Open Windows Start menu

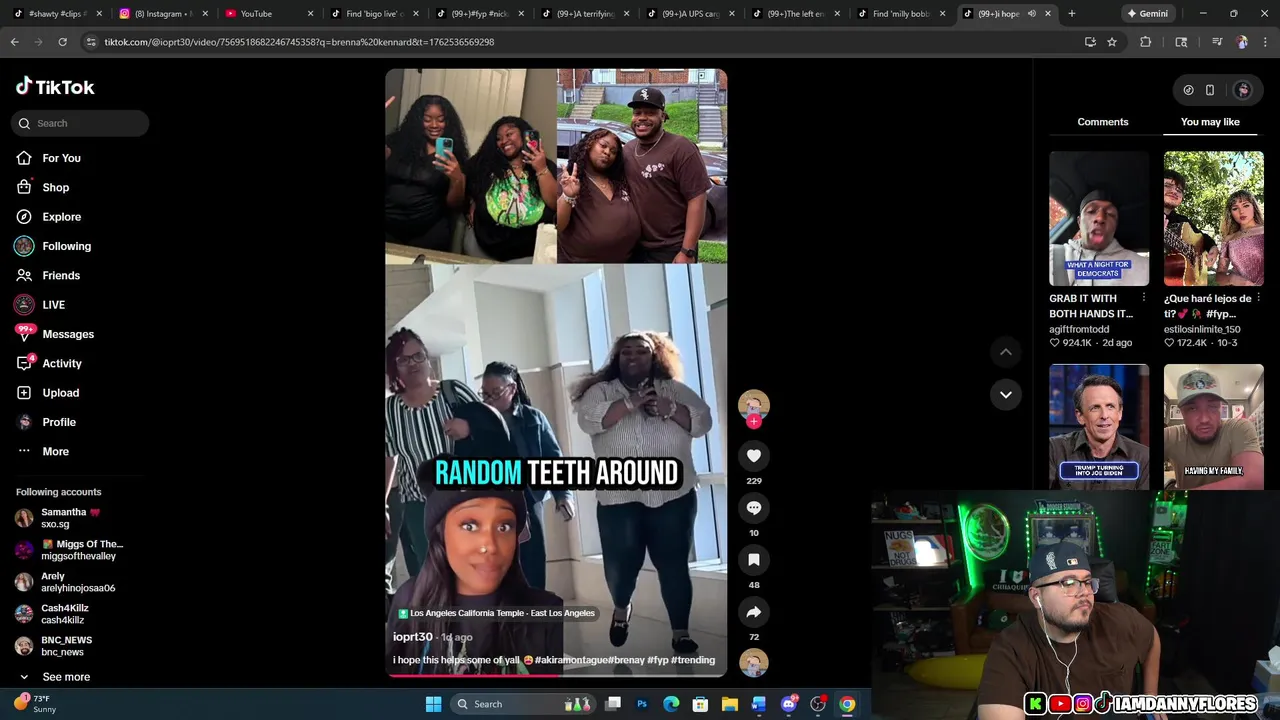433,704
